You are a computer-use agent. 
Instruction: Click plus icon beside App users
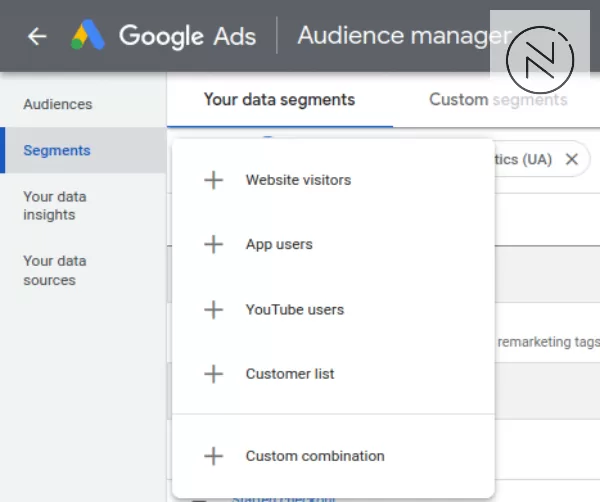click(x=213, y=245)
